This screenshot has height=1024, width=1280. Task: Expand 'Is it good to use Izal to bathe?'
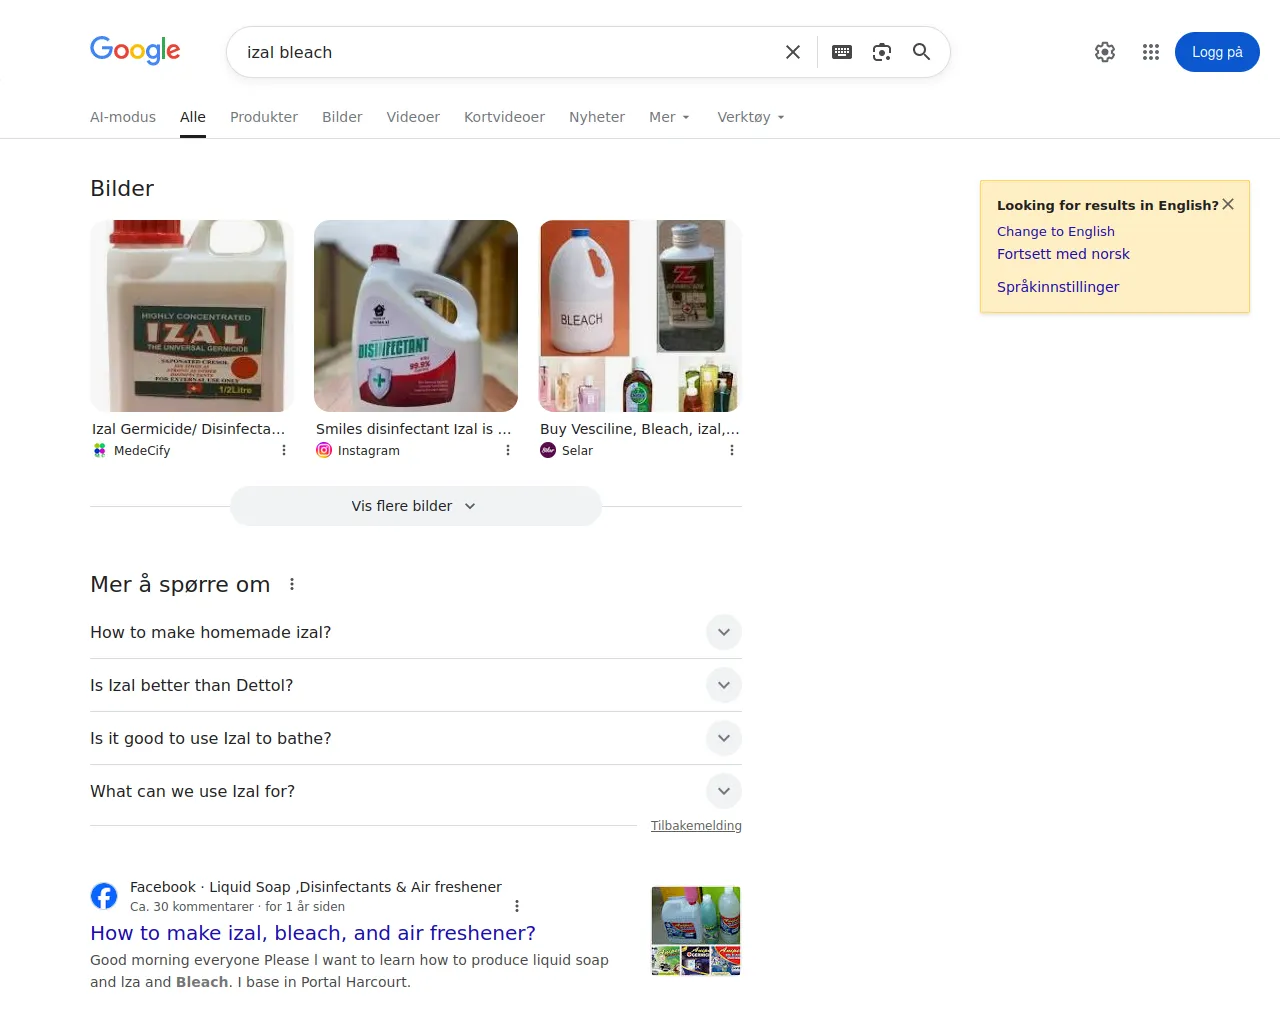pyautogui.click(x=416, y=738)
